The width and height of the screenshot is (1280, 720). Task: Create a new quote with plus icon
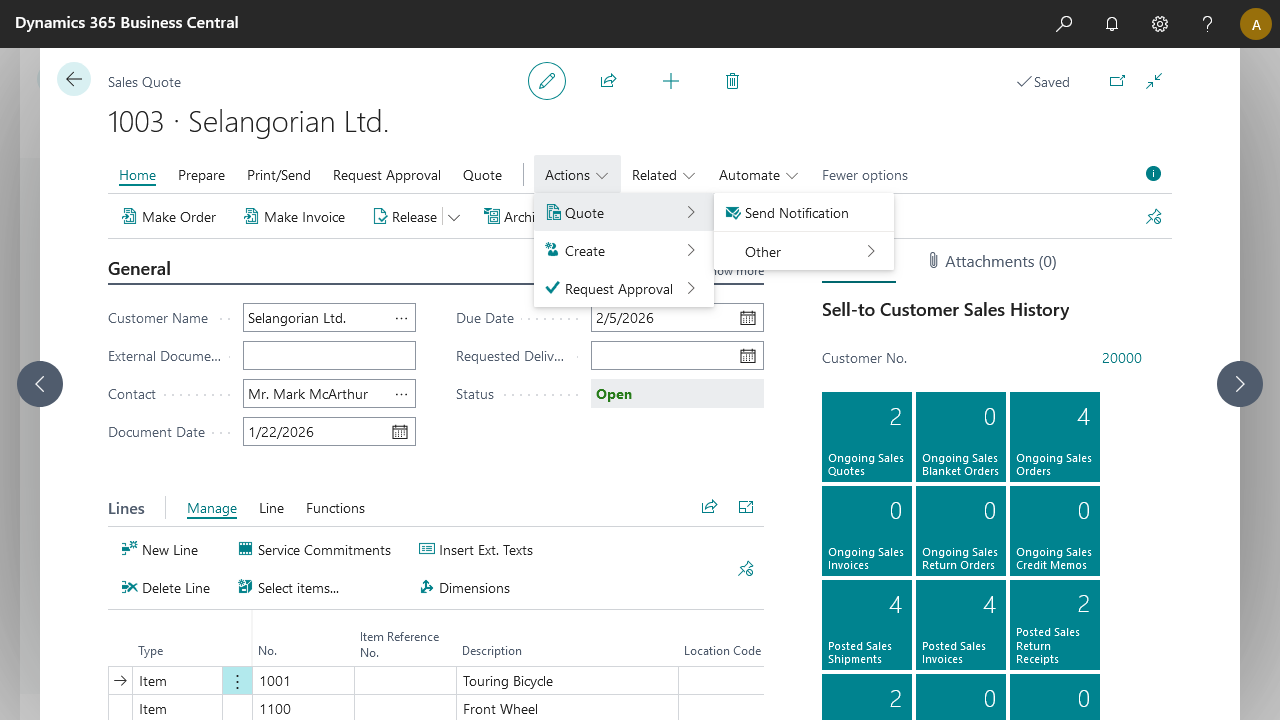(x=671, y=81)
